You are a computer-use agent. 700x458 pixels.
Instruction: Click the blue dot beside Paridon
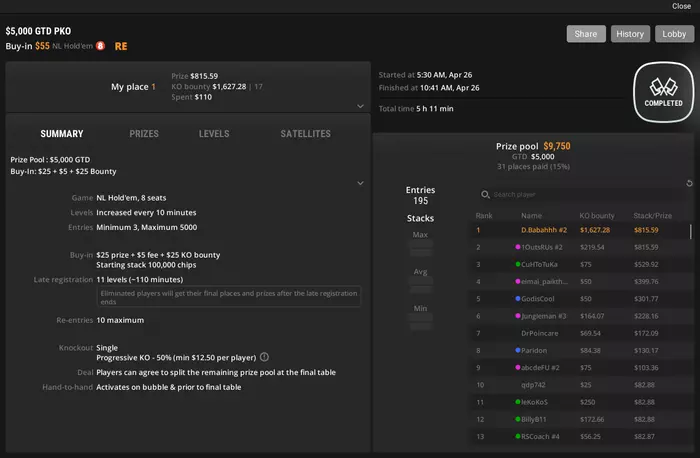(518, 350)
